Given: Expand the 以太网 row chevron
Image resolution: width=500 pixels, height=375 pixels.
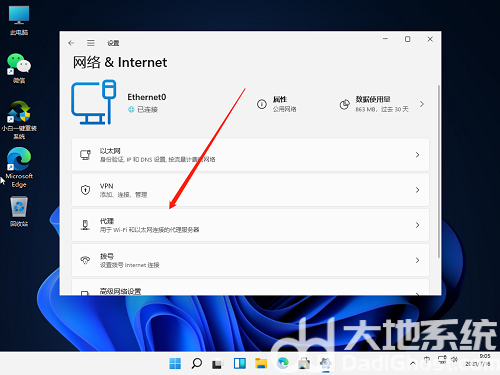Looking at the screenshot, I should 417,155.
